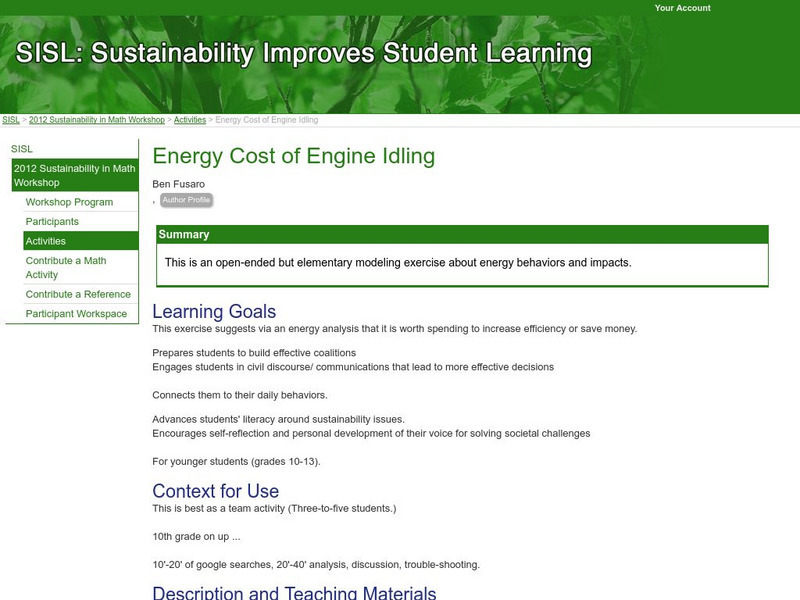This screenshot has height=600, width=800.
Task: Open Your Account in the top bar
Action: (x=681, y=8)
